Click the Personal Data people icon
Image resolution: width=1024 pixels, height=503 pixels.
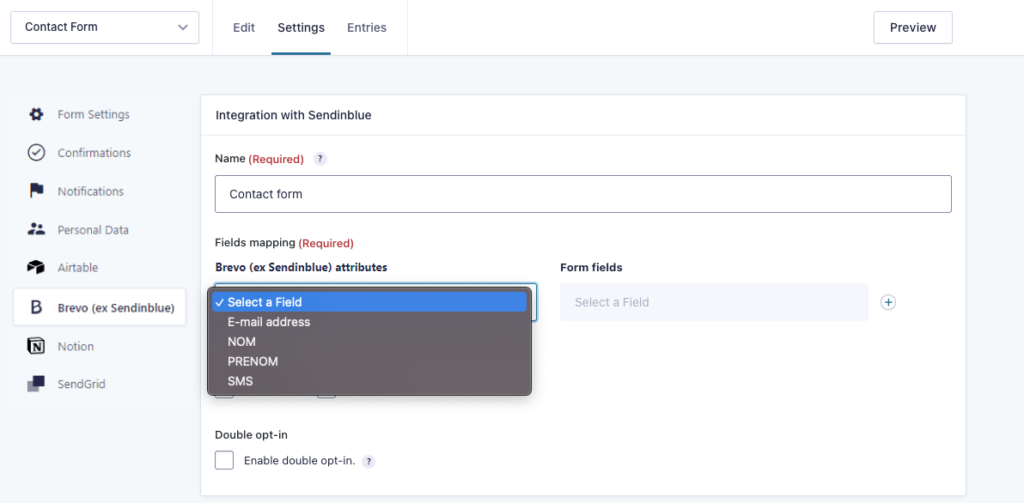(x=36, y=229)
